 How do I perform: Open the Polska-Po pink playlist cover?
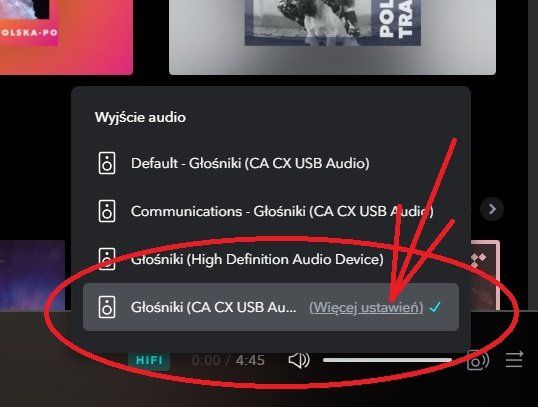click(x=66, y=37)
